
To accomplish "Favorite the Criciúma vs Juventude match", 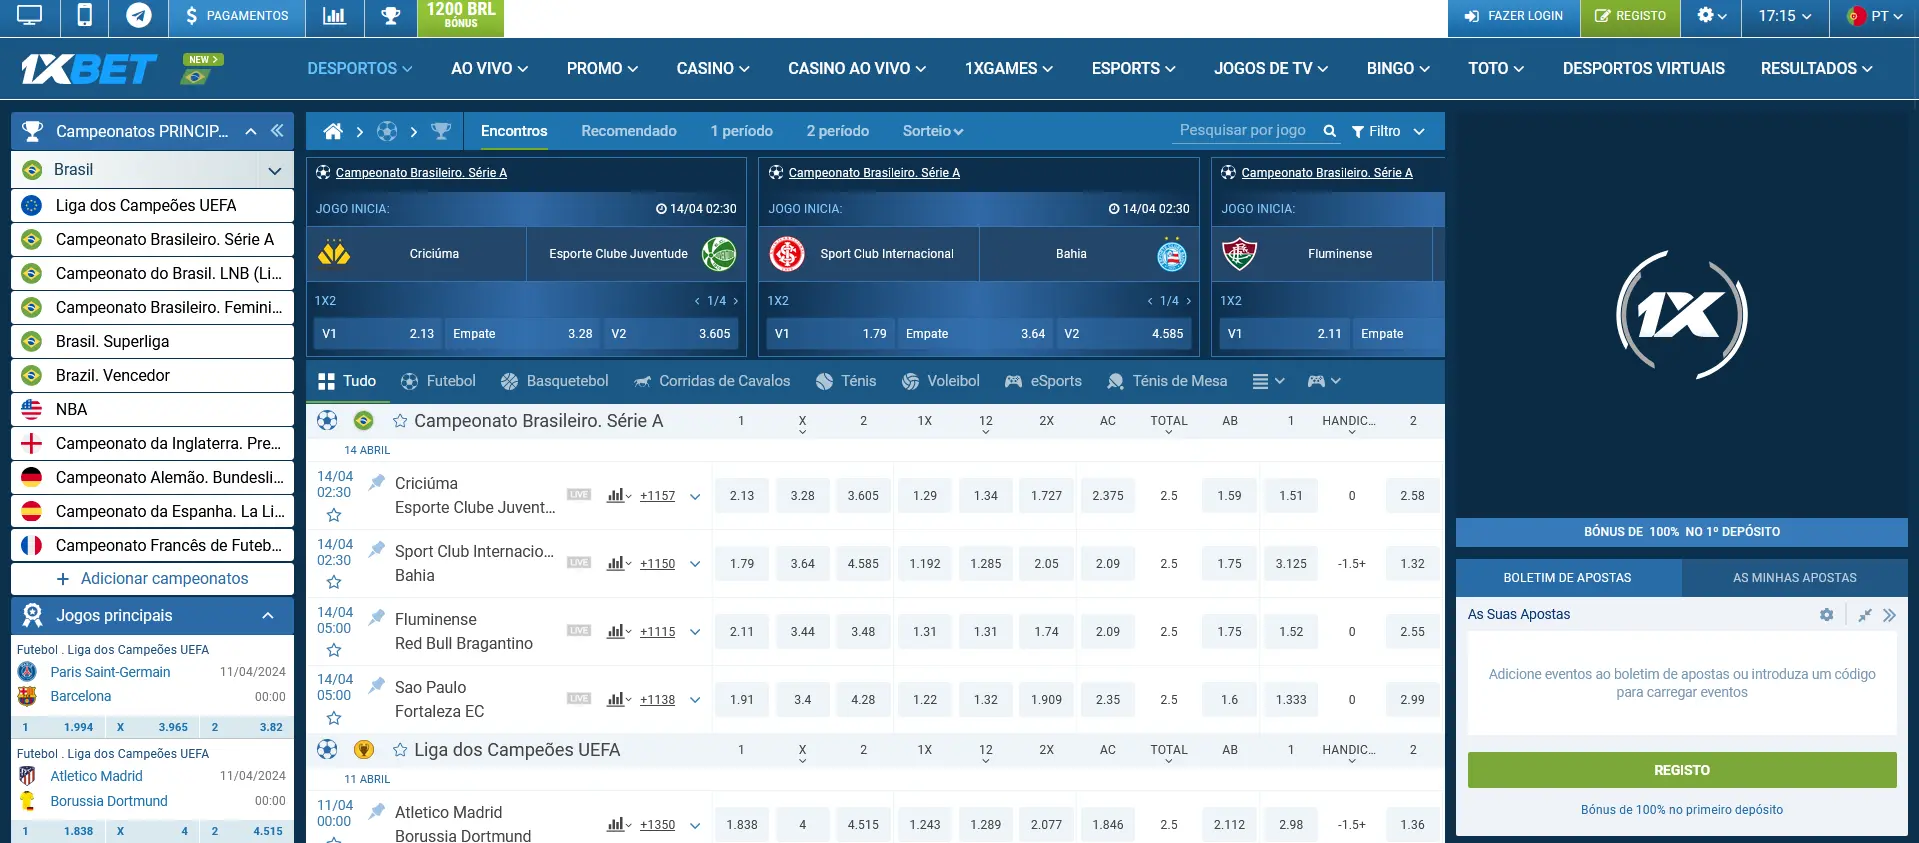I will coord(334,515).
